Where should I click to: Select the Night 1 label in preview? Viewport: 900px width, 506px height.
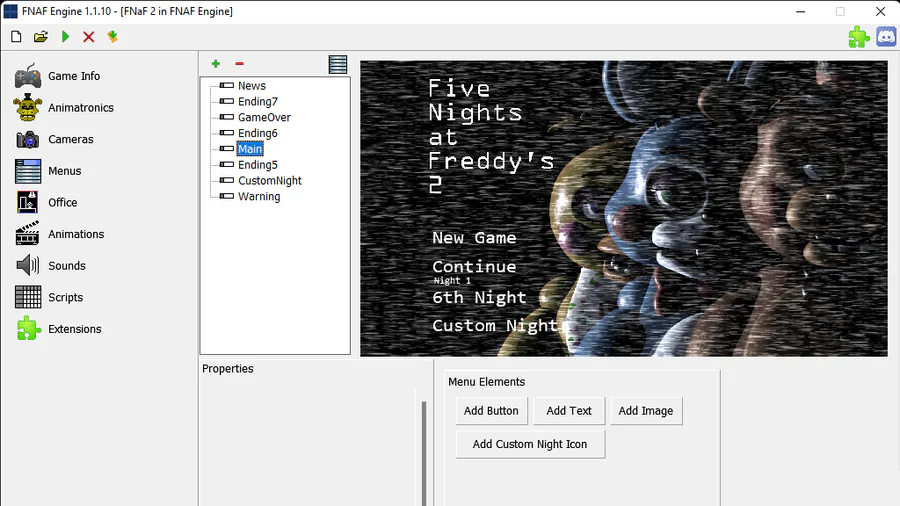[452, 281]
